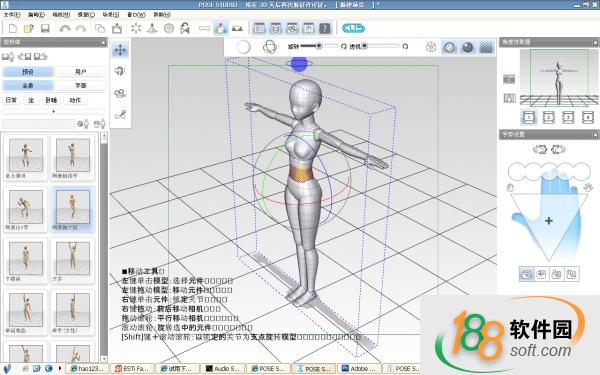Click the pose library size slider
The image size is (600, 375).
point(54,111)
